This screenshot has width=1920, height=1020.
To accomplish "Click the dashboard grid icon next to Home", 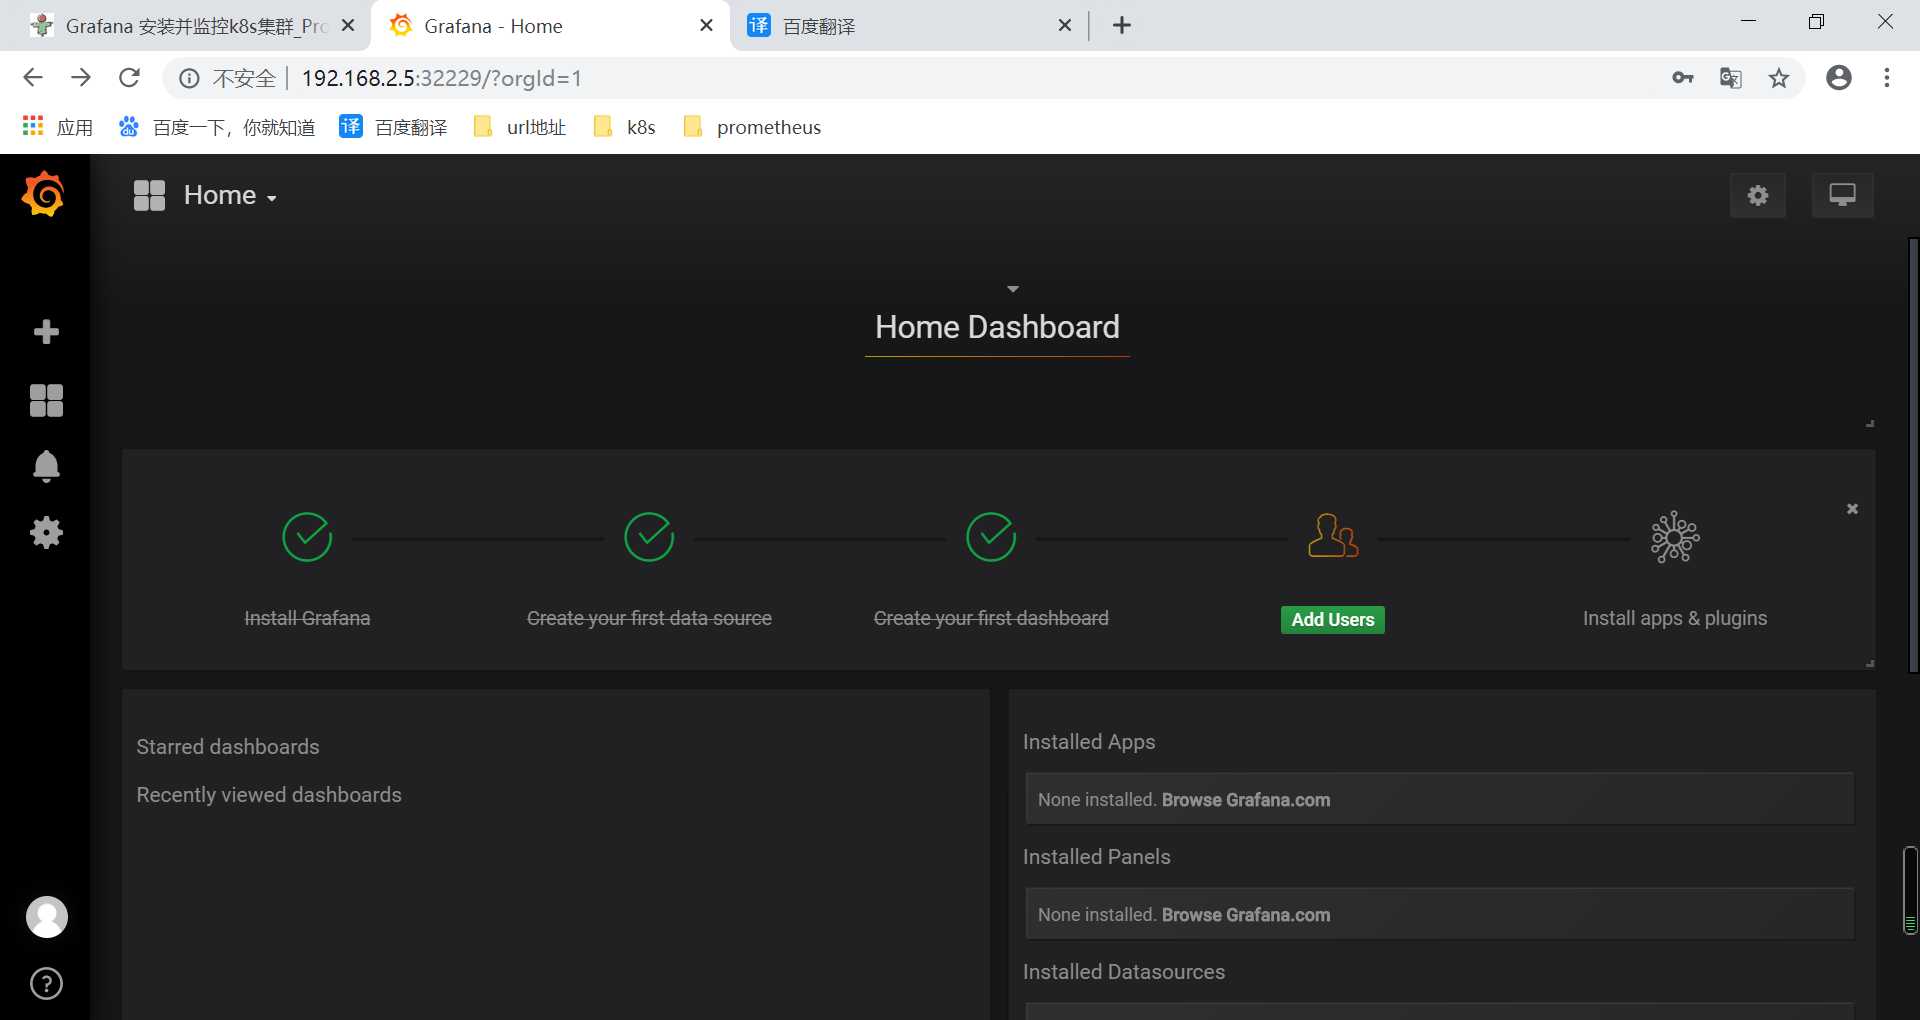I will (x=149, y=195).
